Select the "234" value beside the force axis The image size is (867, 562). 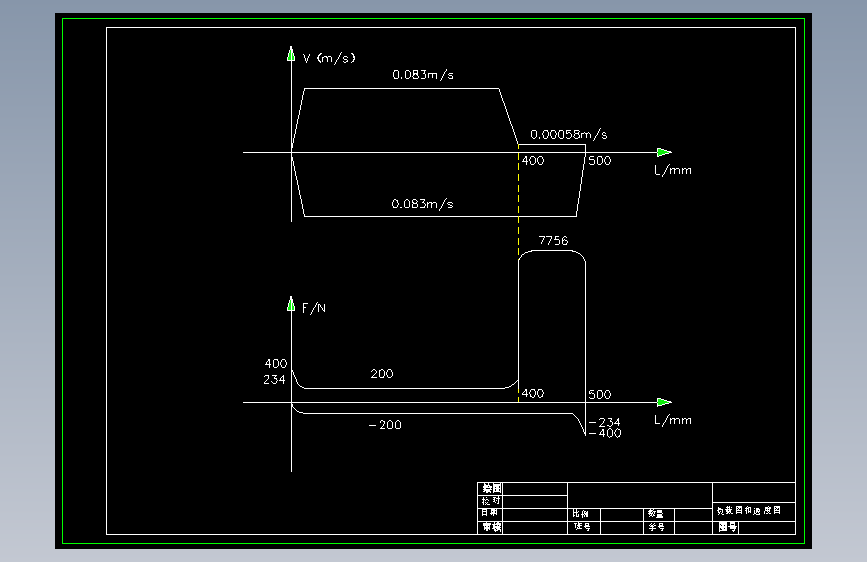(274, 379)
